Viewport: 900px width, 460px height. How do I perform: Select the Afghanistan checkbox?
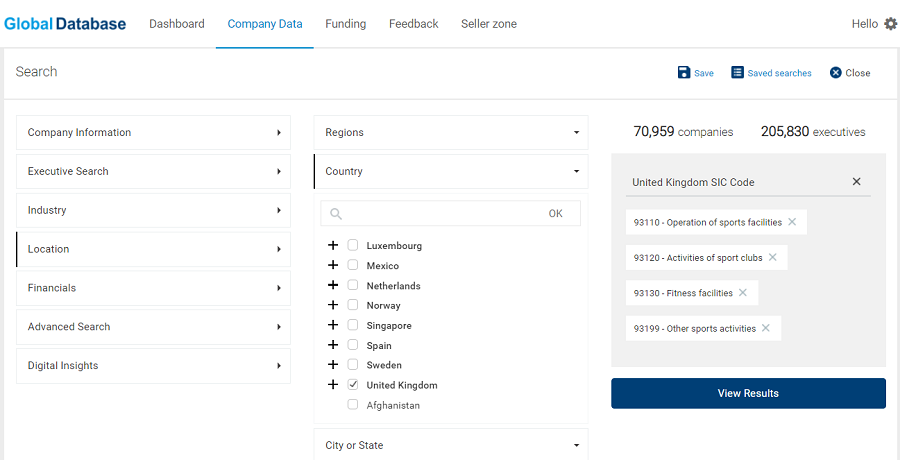point(353,405)
